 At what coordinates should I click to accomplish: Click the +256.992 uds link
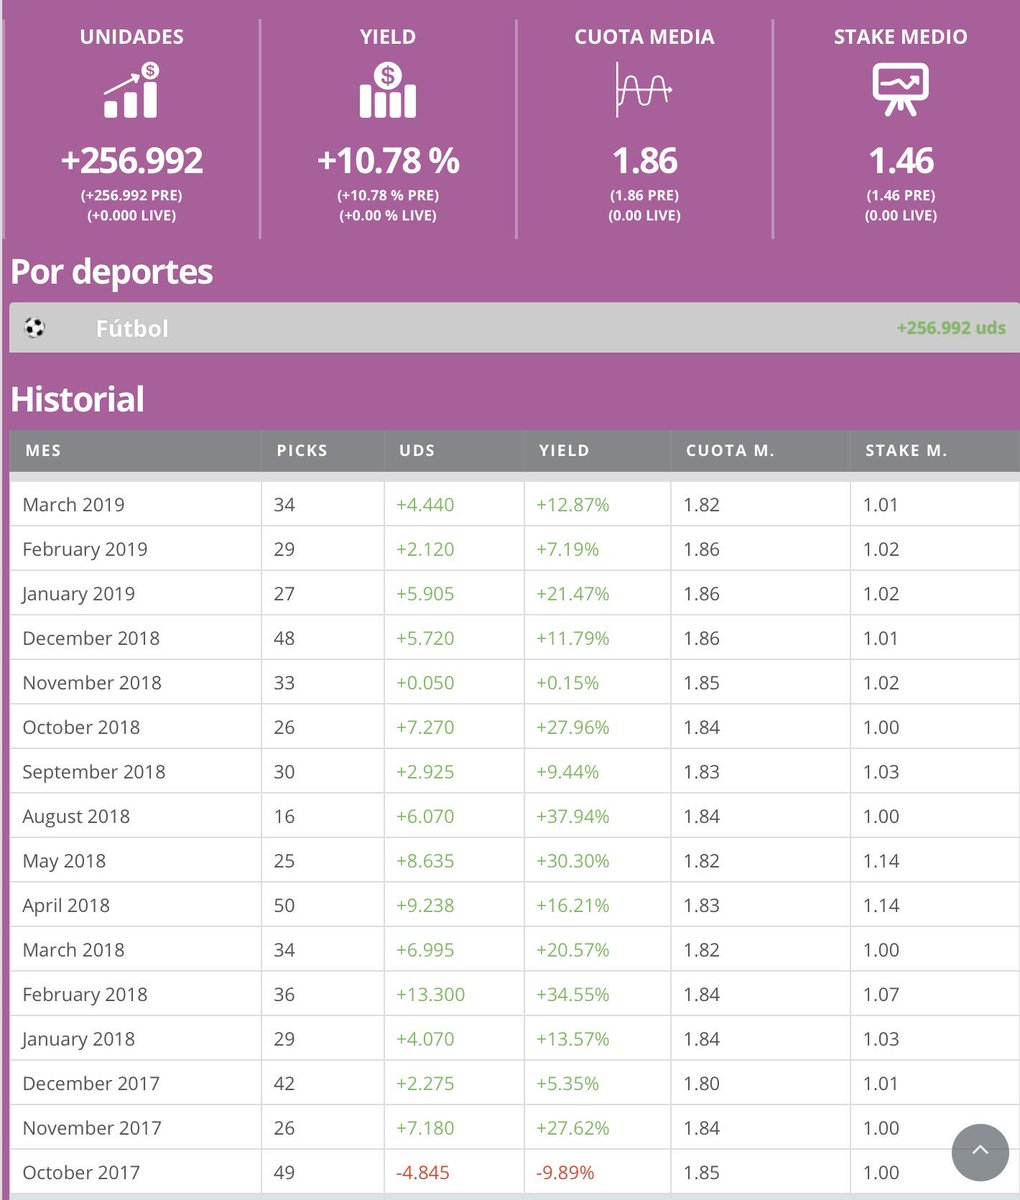952,328
